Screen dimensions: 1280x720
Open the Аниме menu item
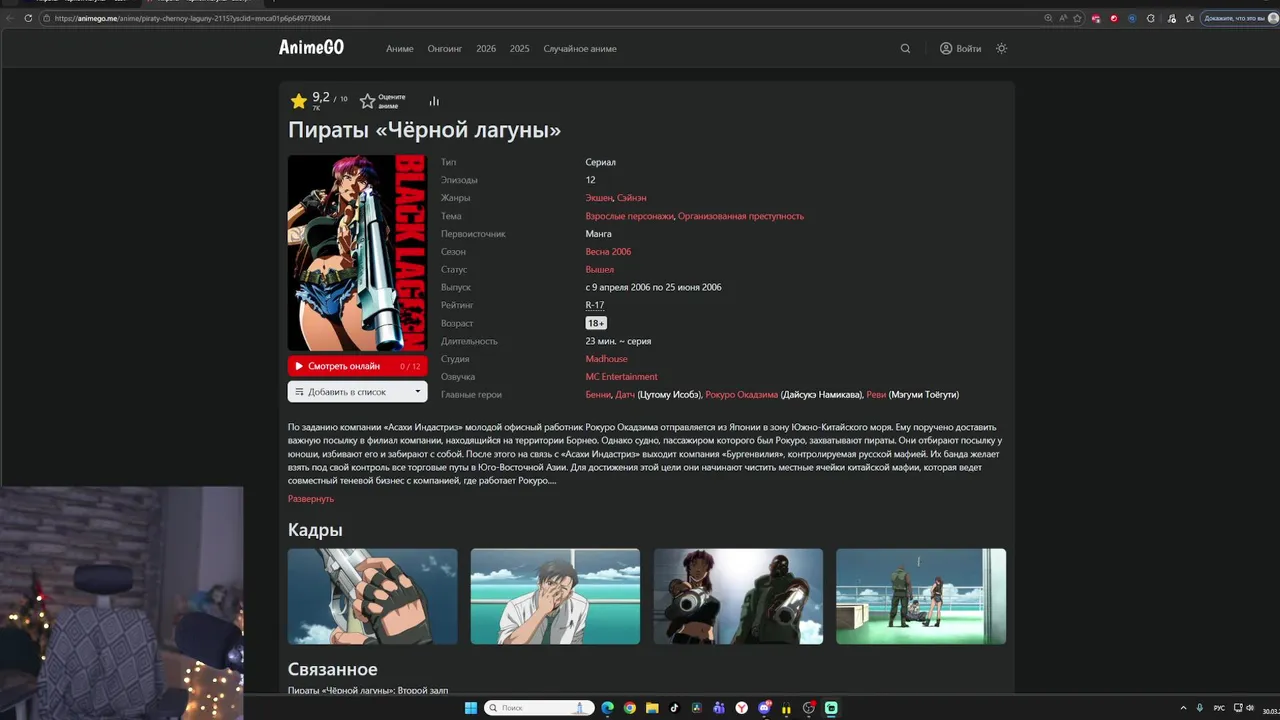pos(400,49)
